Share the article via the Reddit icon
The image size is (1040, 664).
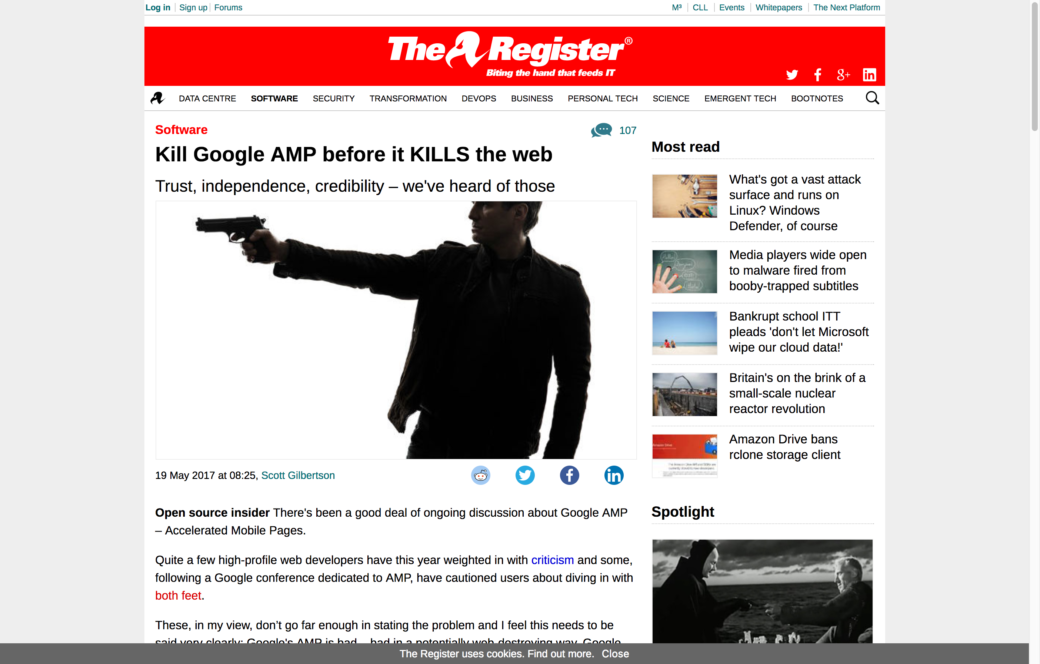point(481,475)
